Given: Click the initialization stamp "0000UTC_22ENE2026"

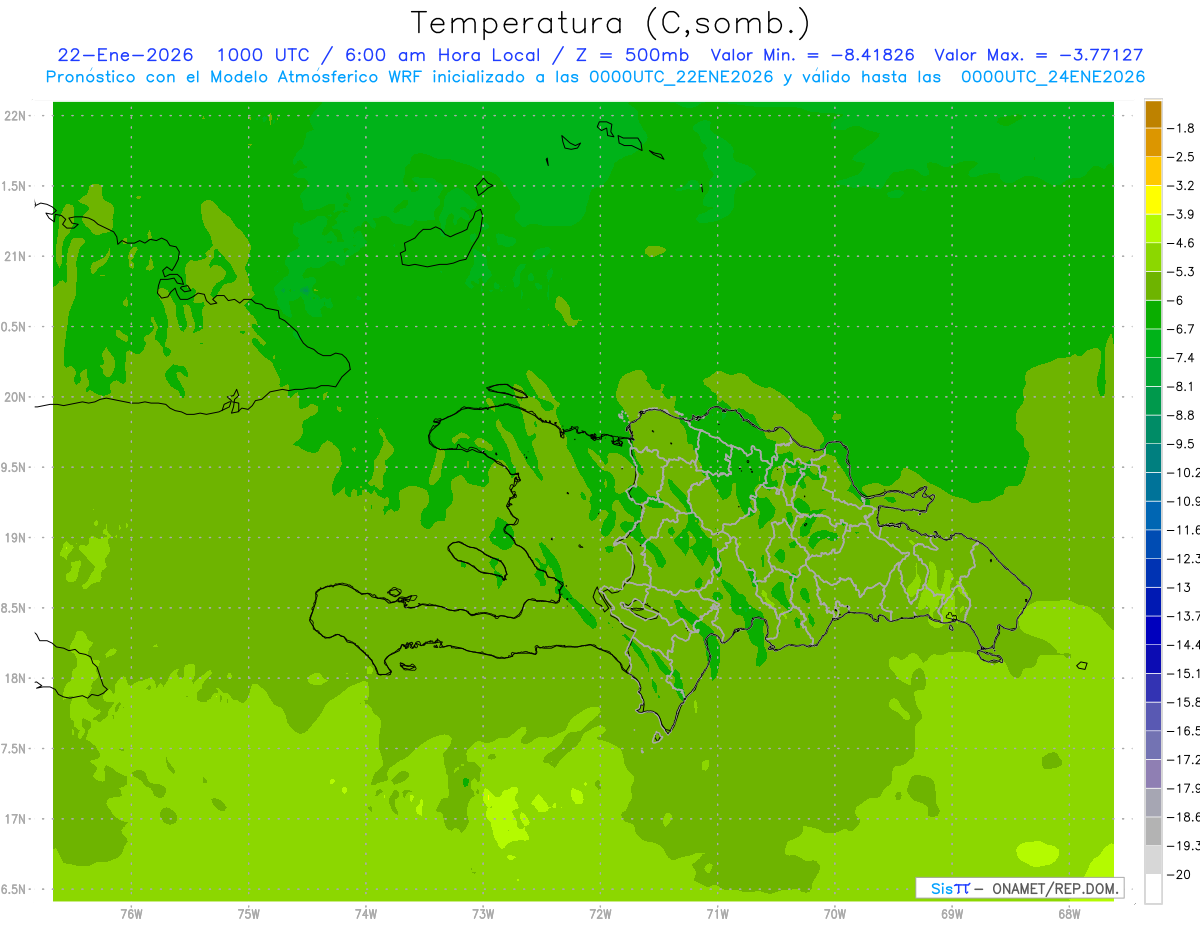Looking at the screenshot, I should pos(681,76).
